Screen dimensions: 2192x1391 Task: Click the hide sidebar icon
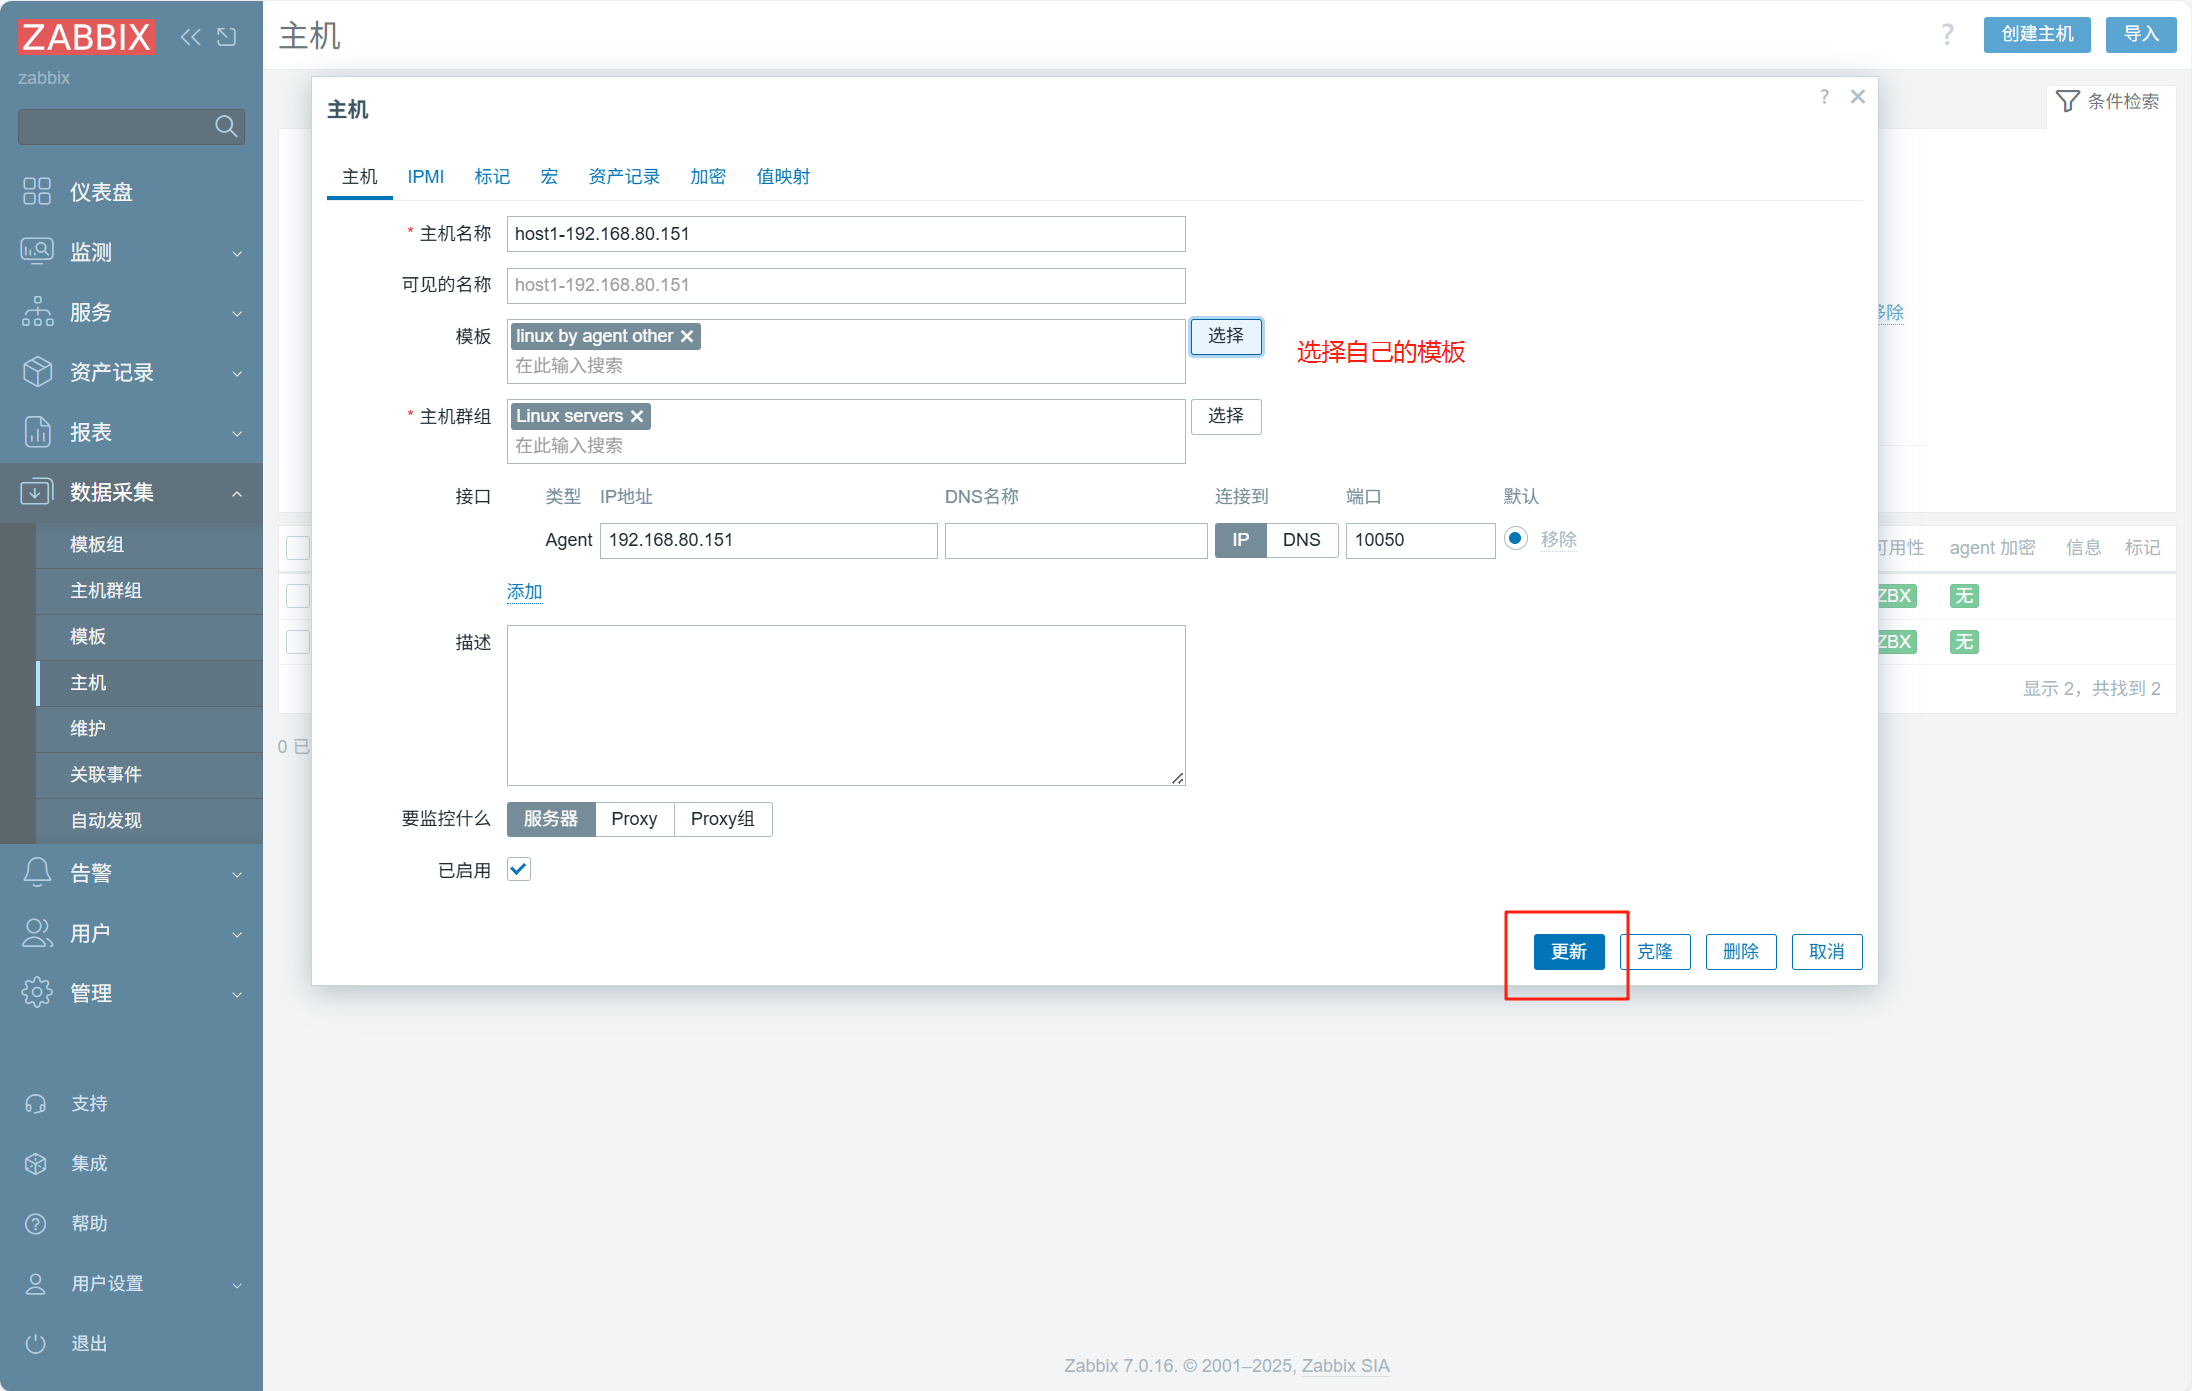227,37
